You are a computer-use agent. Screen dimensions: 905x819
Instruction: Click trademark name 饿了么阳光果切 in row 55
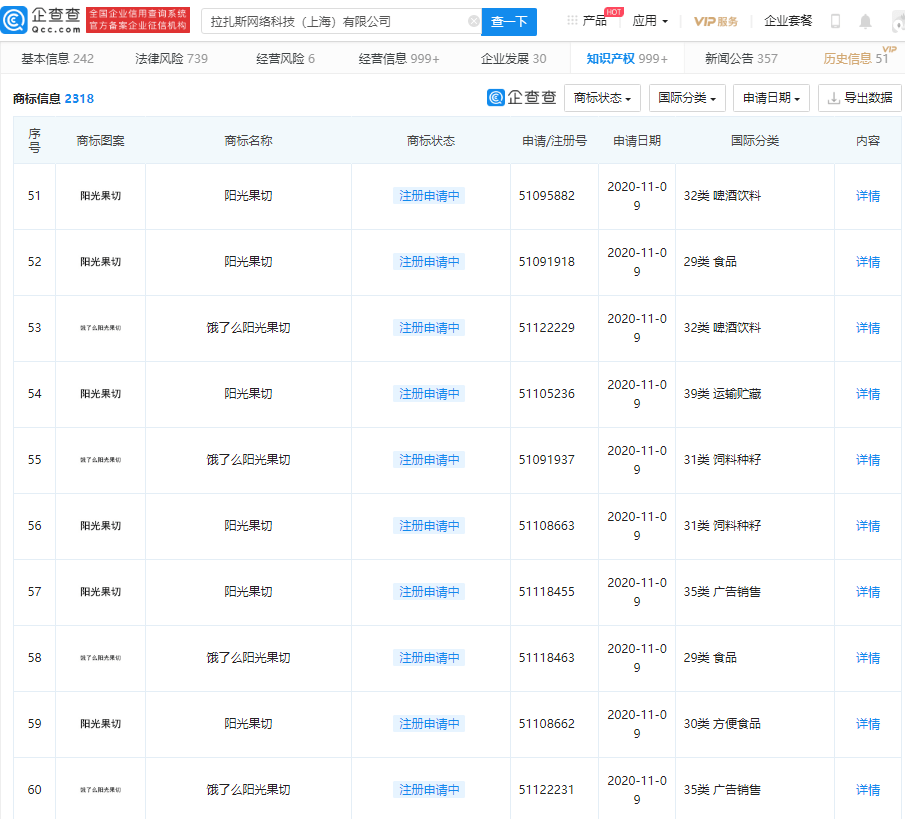point(248,460)
